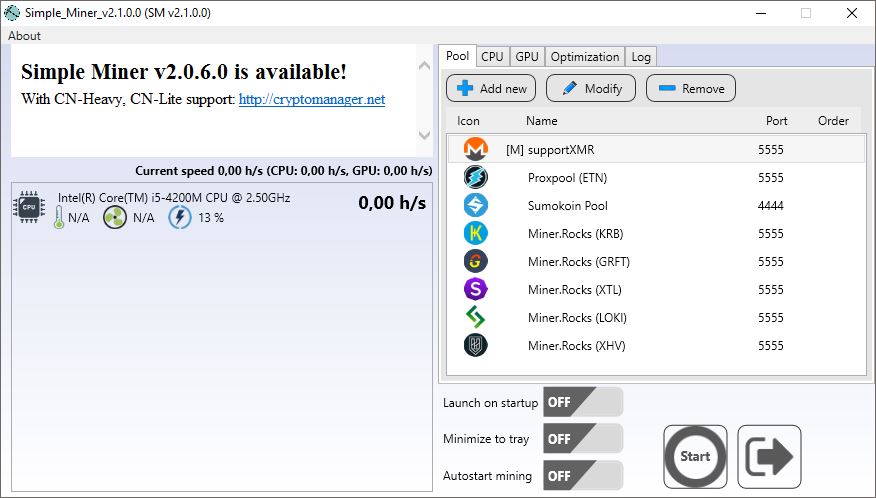Viewport: 876px width, 498px height.
Task: Toggle Minimize to tray switch
Action: pyautogui.click(x=583, y=439)
